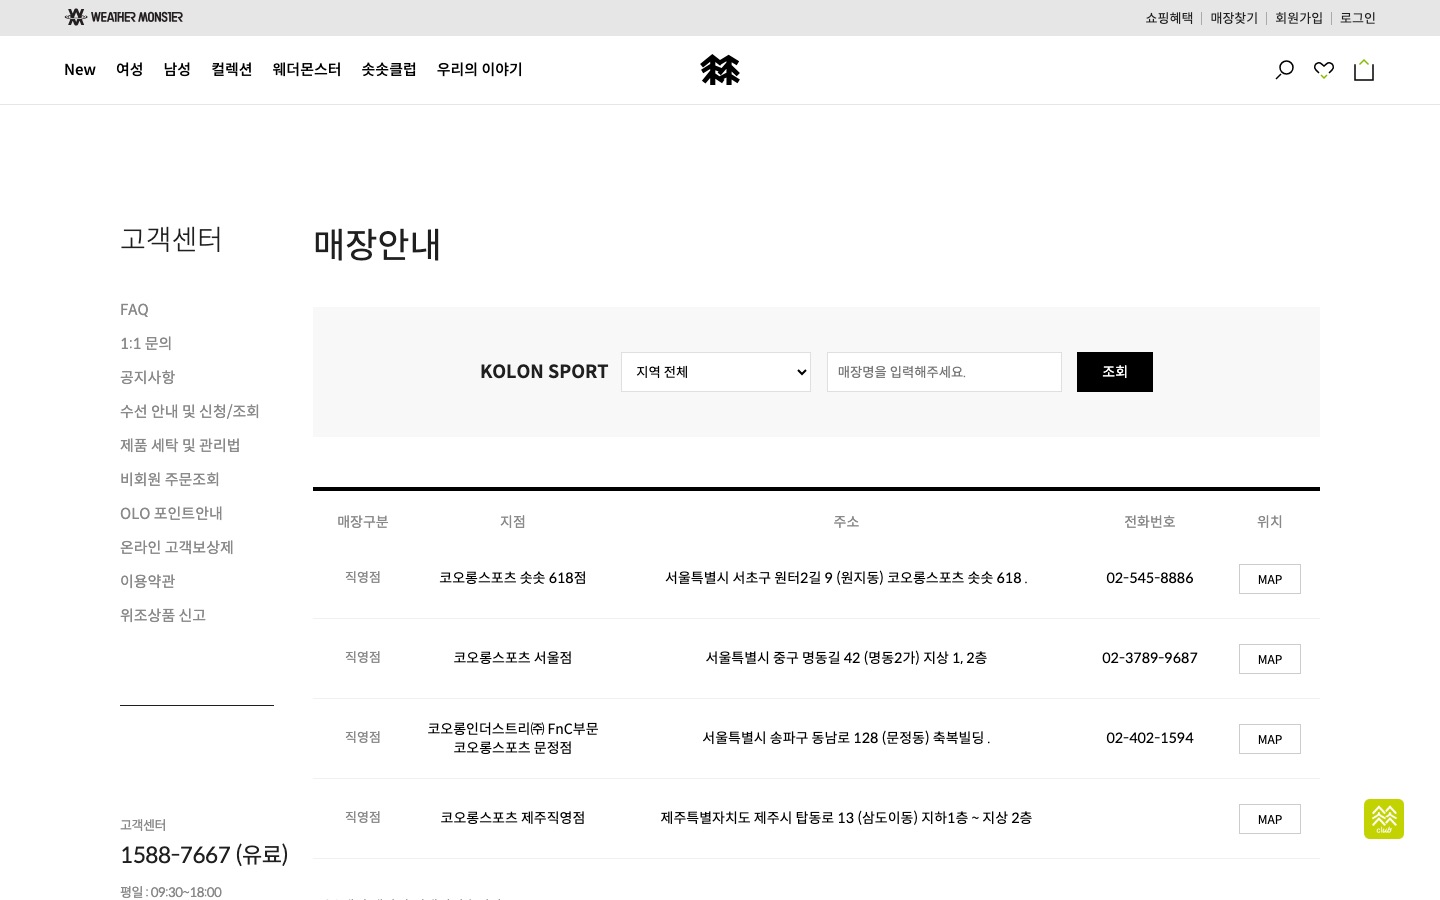Open MAP for 코오롱스포츠 솟솟 618점
The image size is (1440, 900).
[x=1270, y=579]
